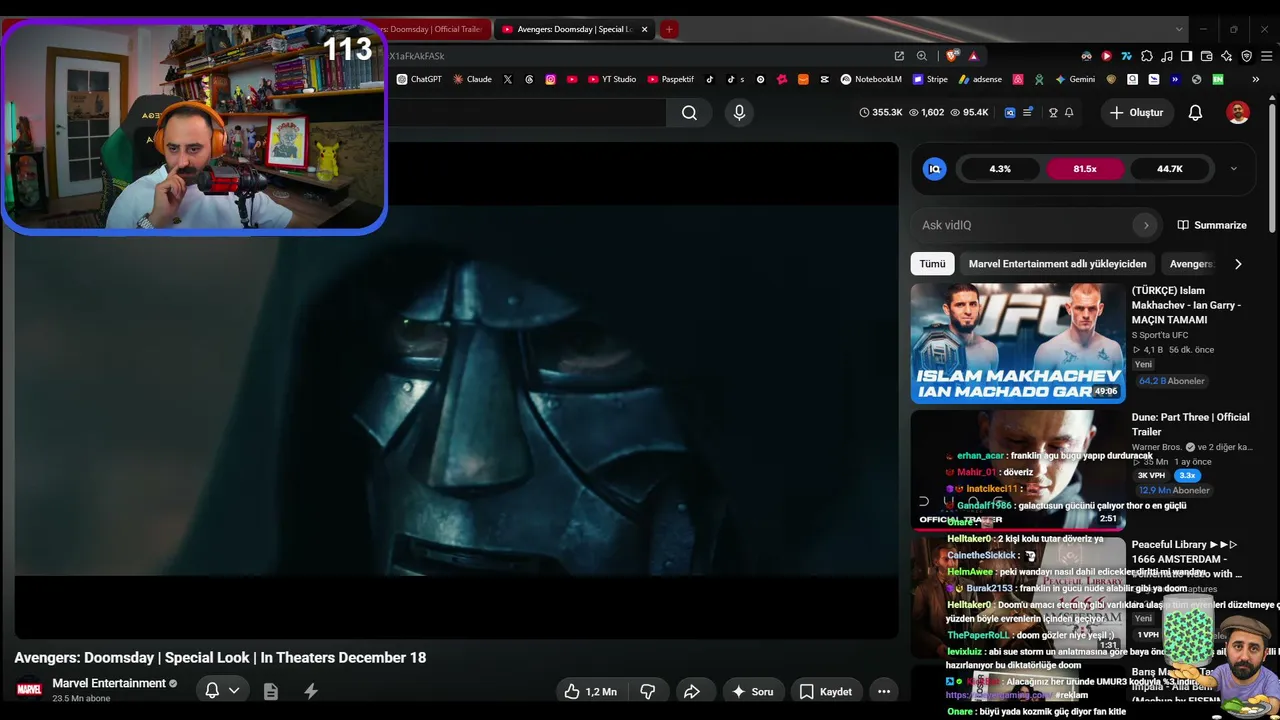This screenshot has height=720, width=1280.
Task: Start voice search with the microphone icon
Action: click(x=739, y=113)
